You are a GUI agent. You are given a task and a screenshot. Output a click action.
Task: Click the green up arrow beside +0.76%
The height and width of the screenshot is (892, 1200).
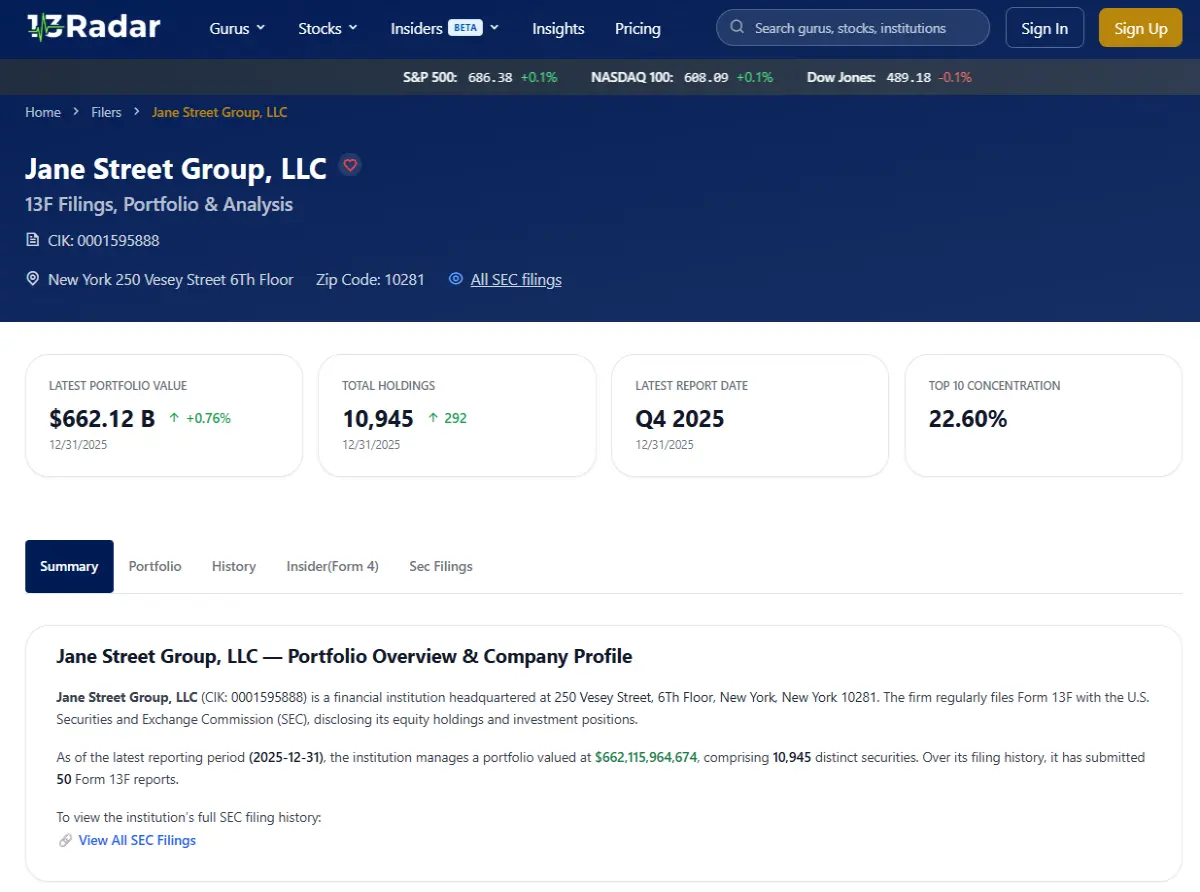pyautogui.click(x=174, y=418)
